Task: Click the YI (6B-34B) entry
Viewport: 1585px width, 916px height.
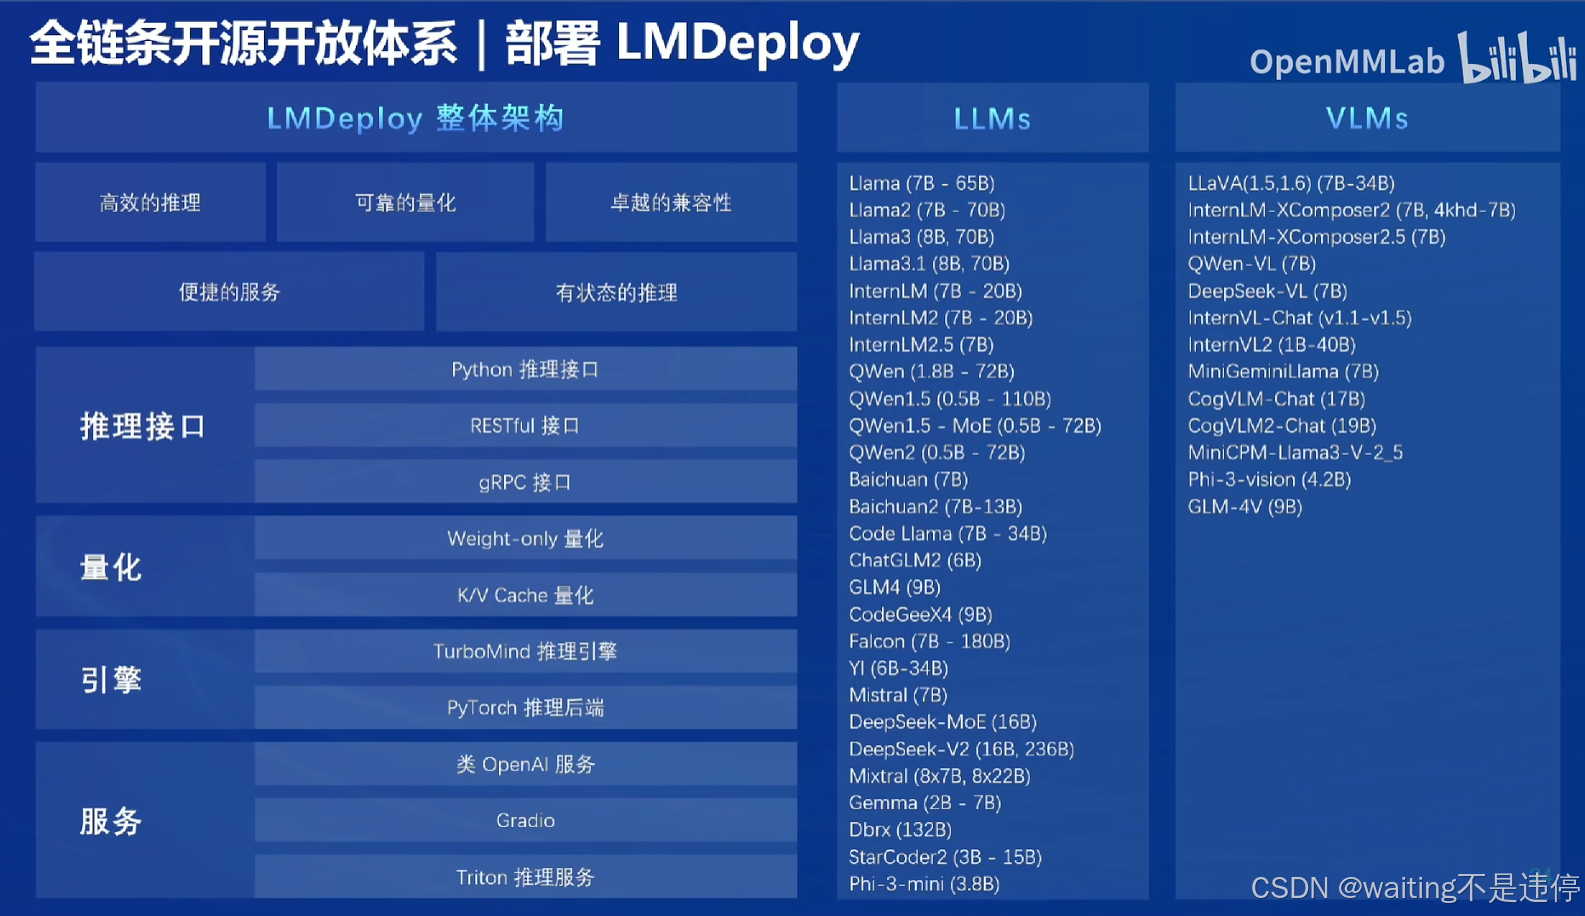Action: pyautogui.click(x=898, y=669)
